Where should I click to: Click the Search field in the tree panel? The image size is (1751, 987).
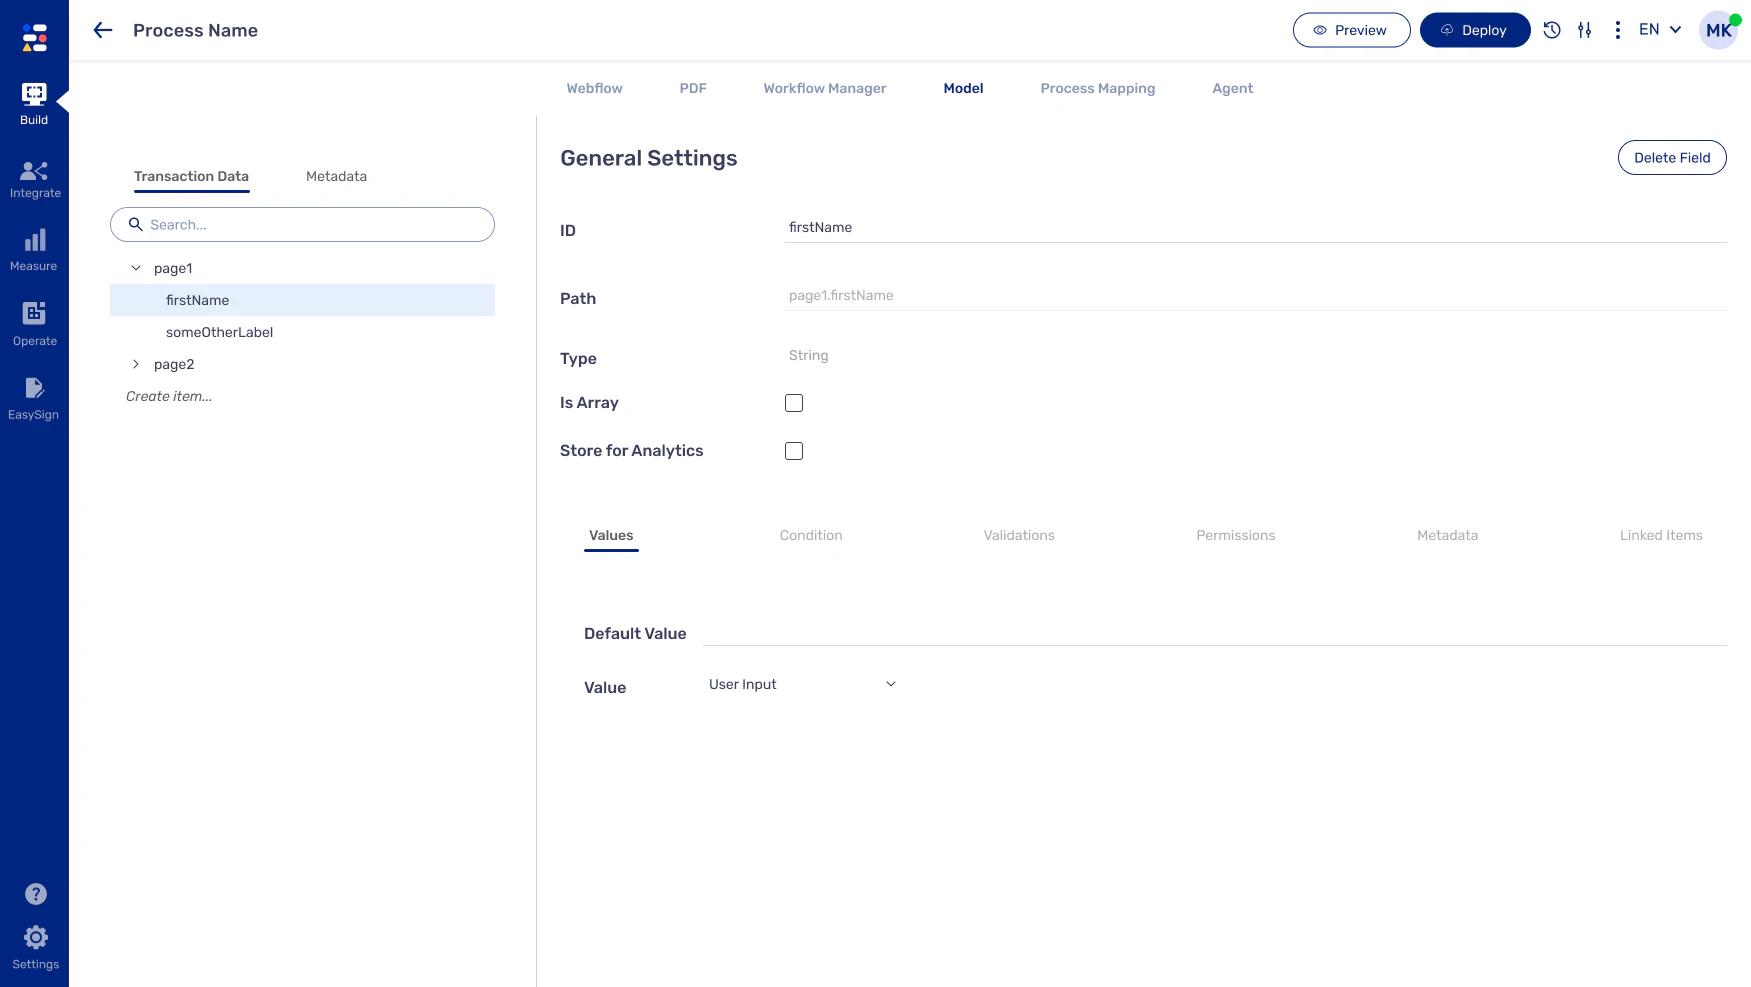point(301,224)
